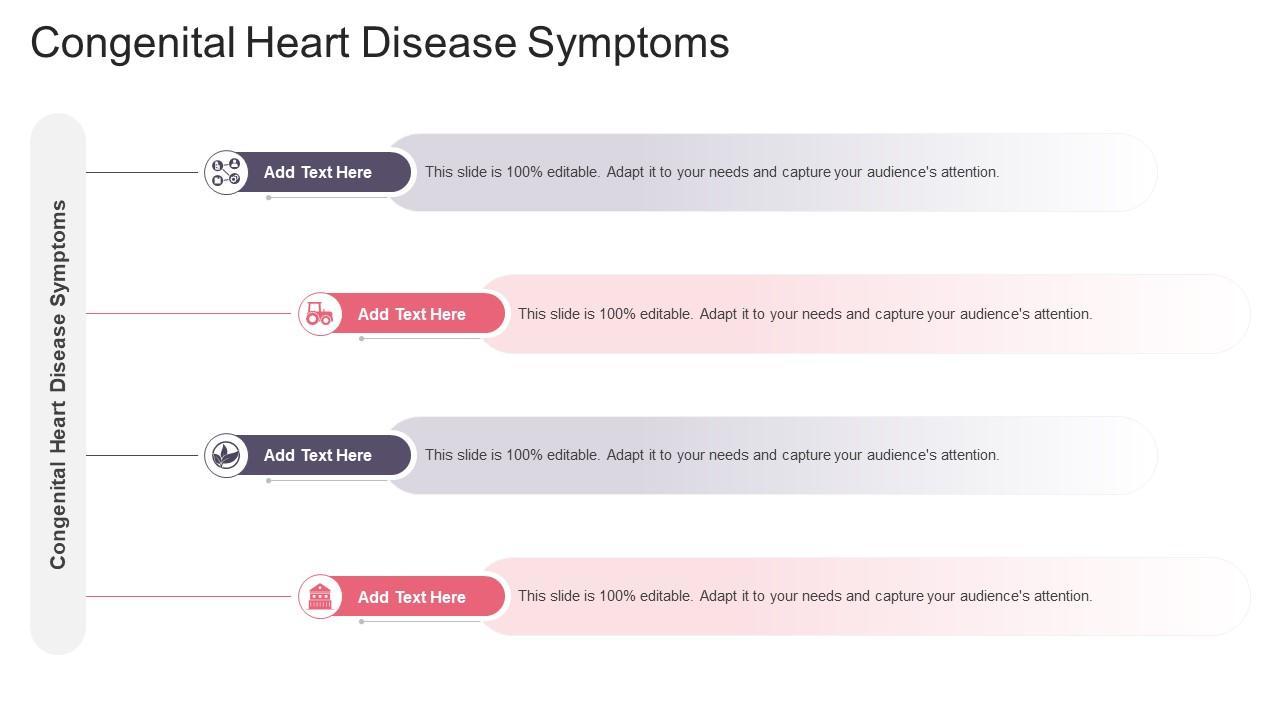1280x720 pixels.
Task: Click the slide title 'Congenital Heart Disease Symptoms'
Action: pyautogui.click(x=380, y=43)
